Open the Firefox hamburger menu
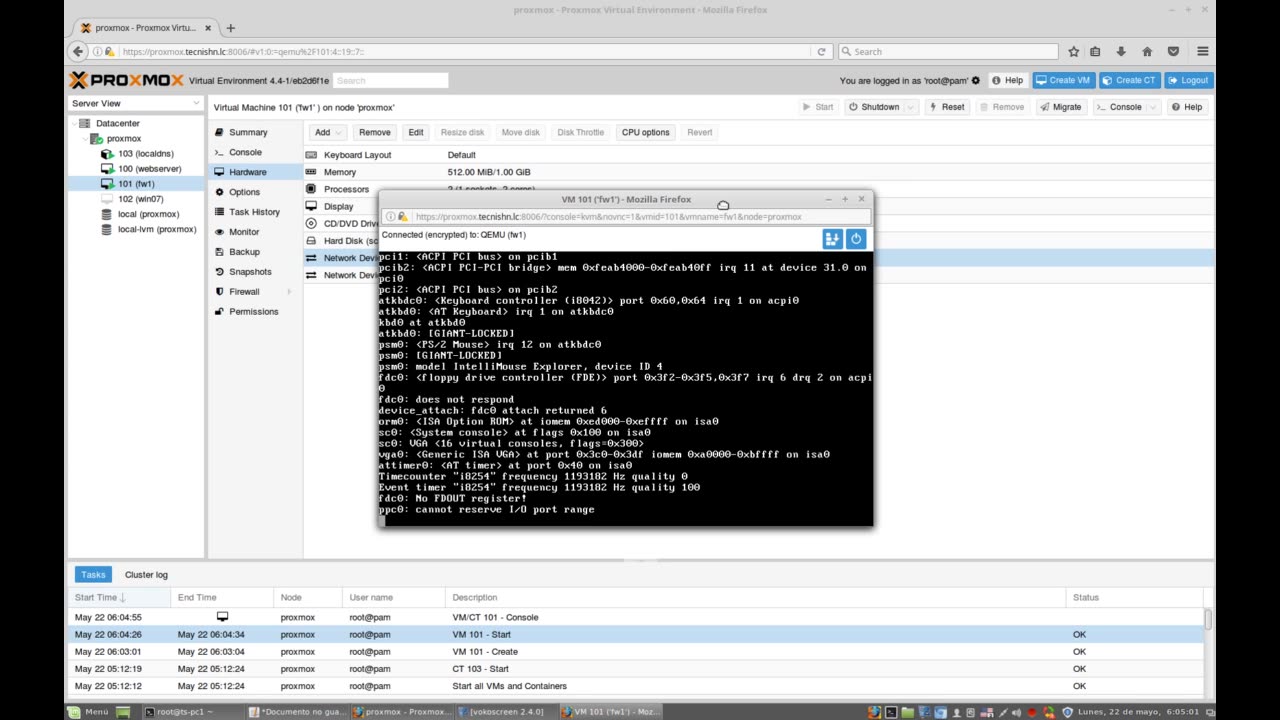The height and width of the screenshot is (720, 1280). 1202,51
